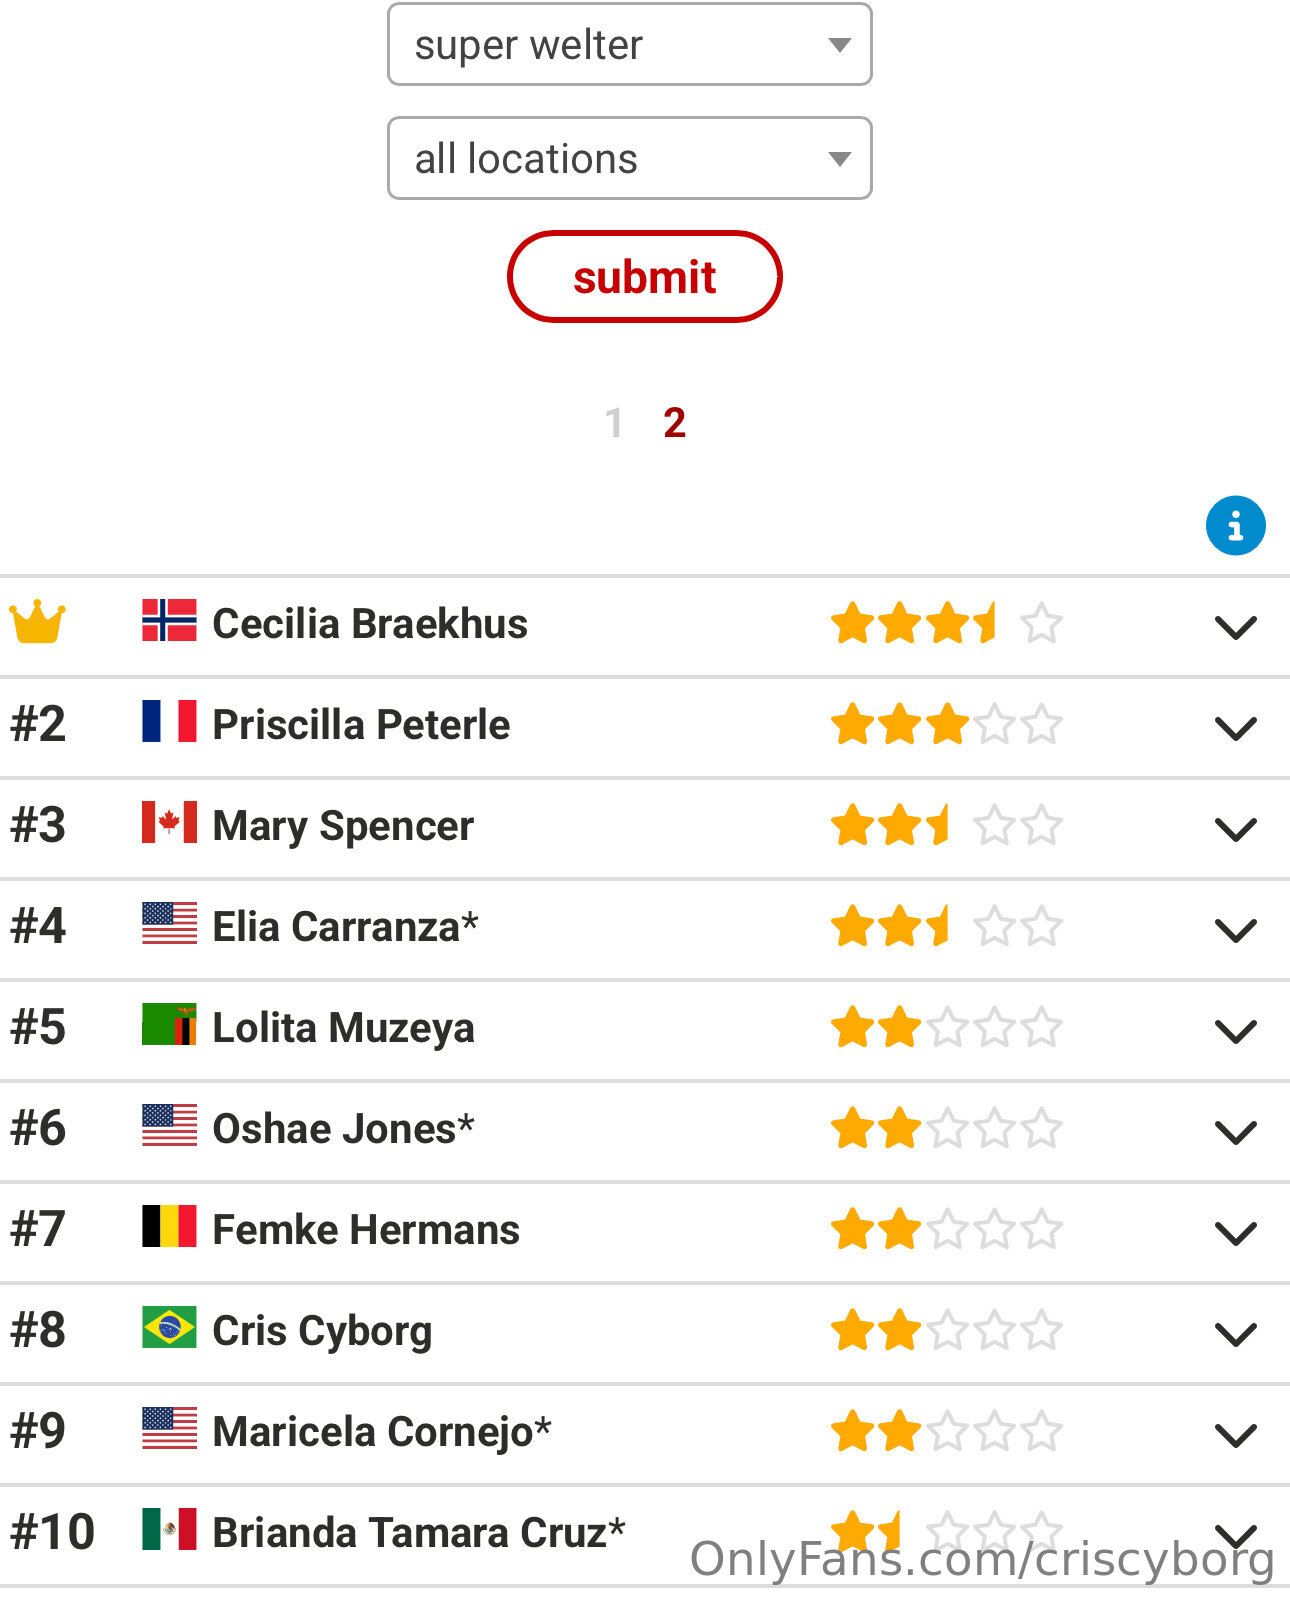The image size is (1290, 1600).
Task: Click the gold crown champion icon
Action: [38, 622]
